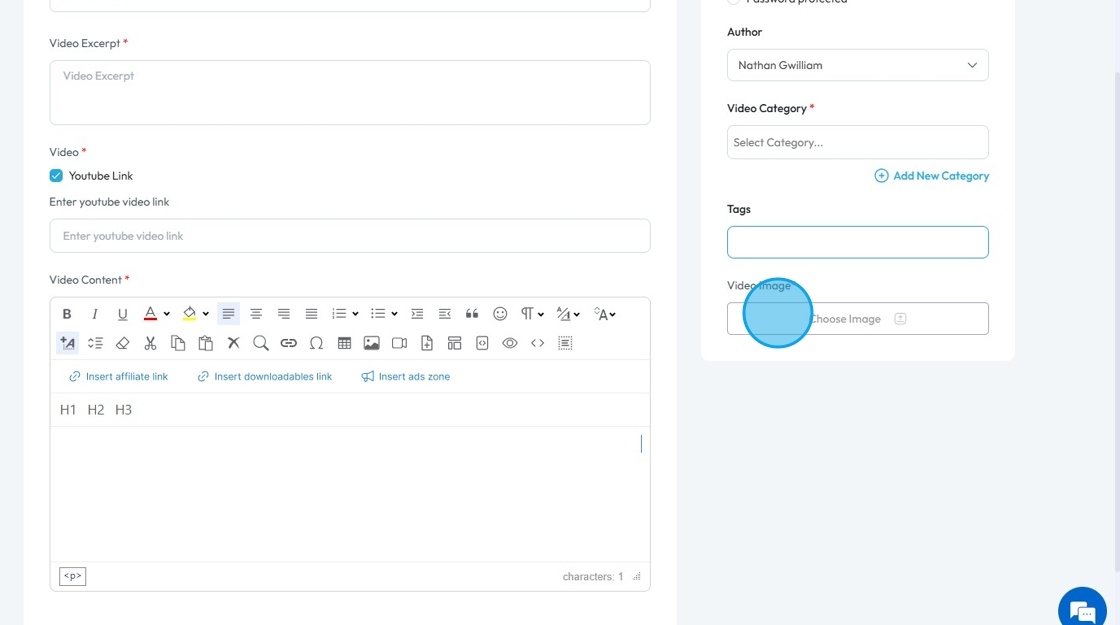1120x625 pixels.
Task: Toggle underline formatting
Action: click(122, 314)
